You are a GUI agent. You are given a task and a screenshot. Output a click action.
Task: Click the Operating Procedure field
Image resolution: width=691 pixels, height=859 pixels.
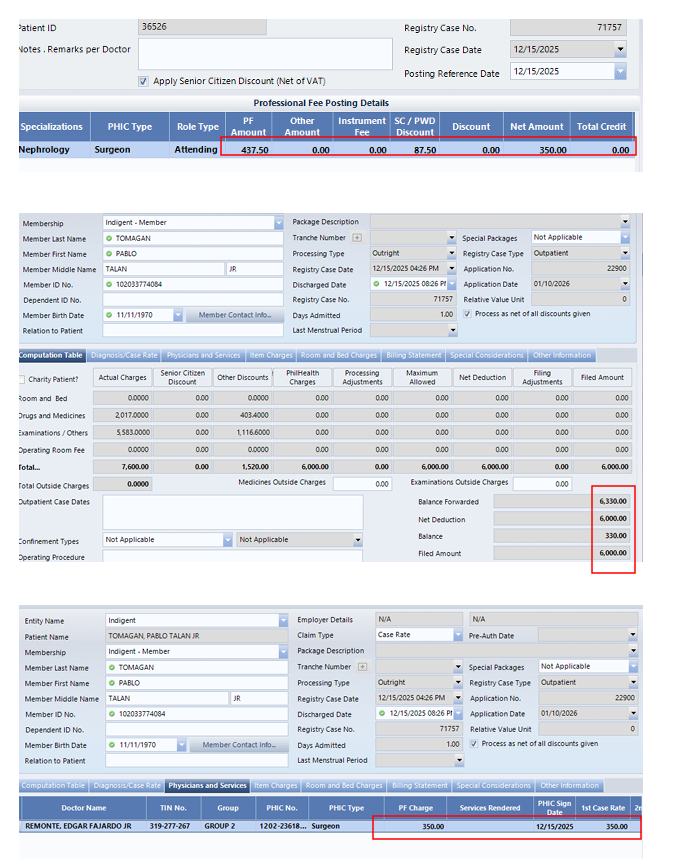(232, 556)
